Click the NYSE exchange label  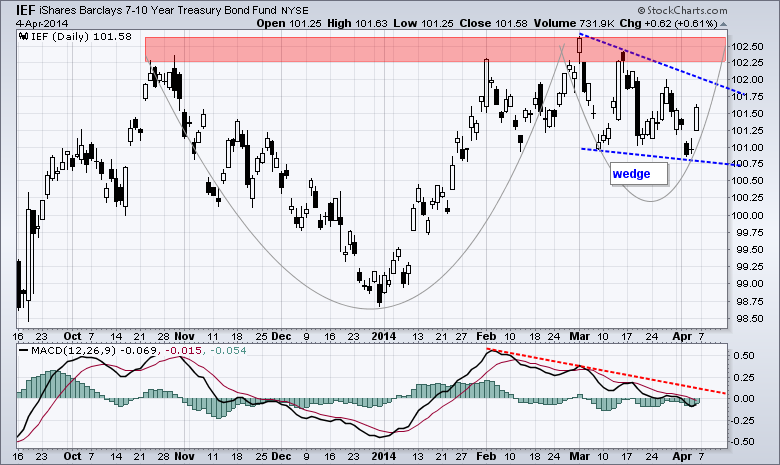coord(294,10)
